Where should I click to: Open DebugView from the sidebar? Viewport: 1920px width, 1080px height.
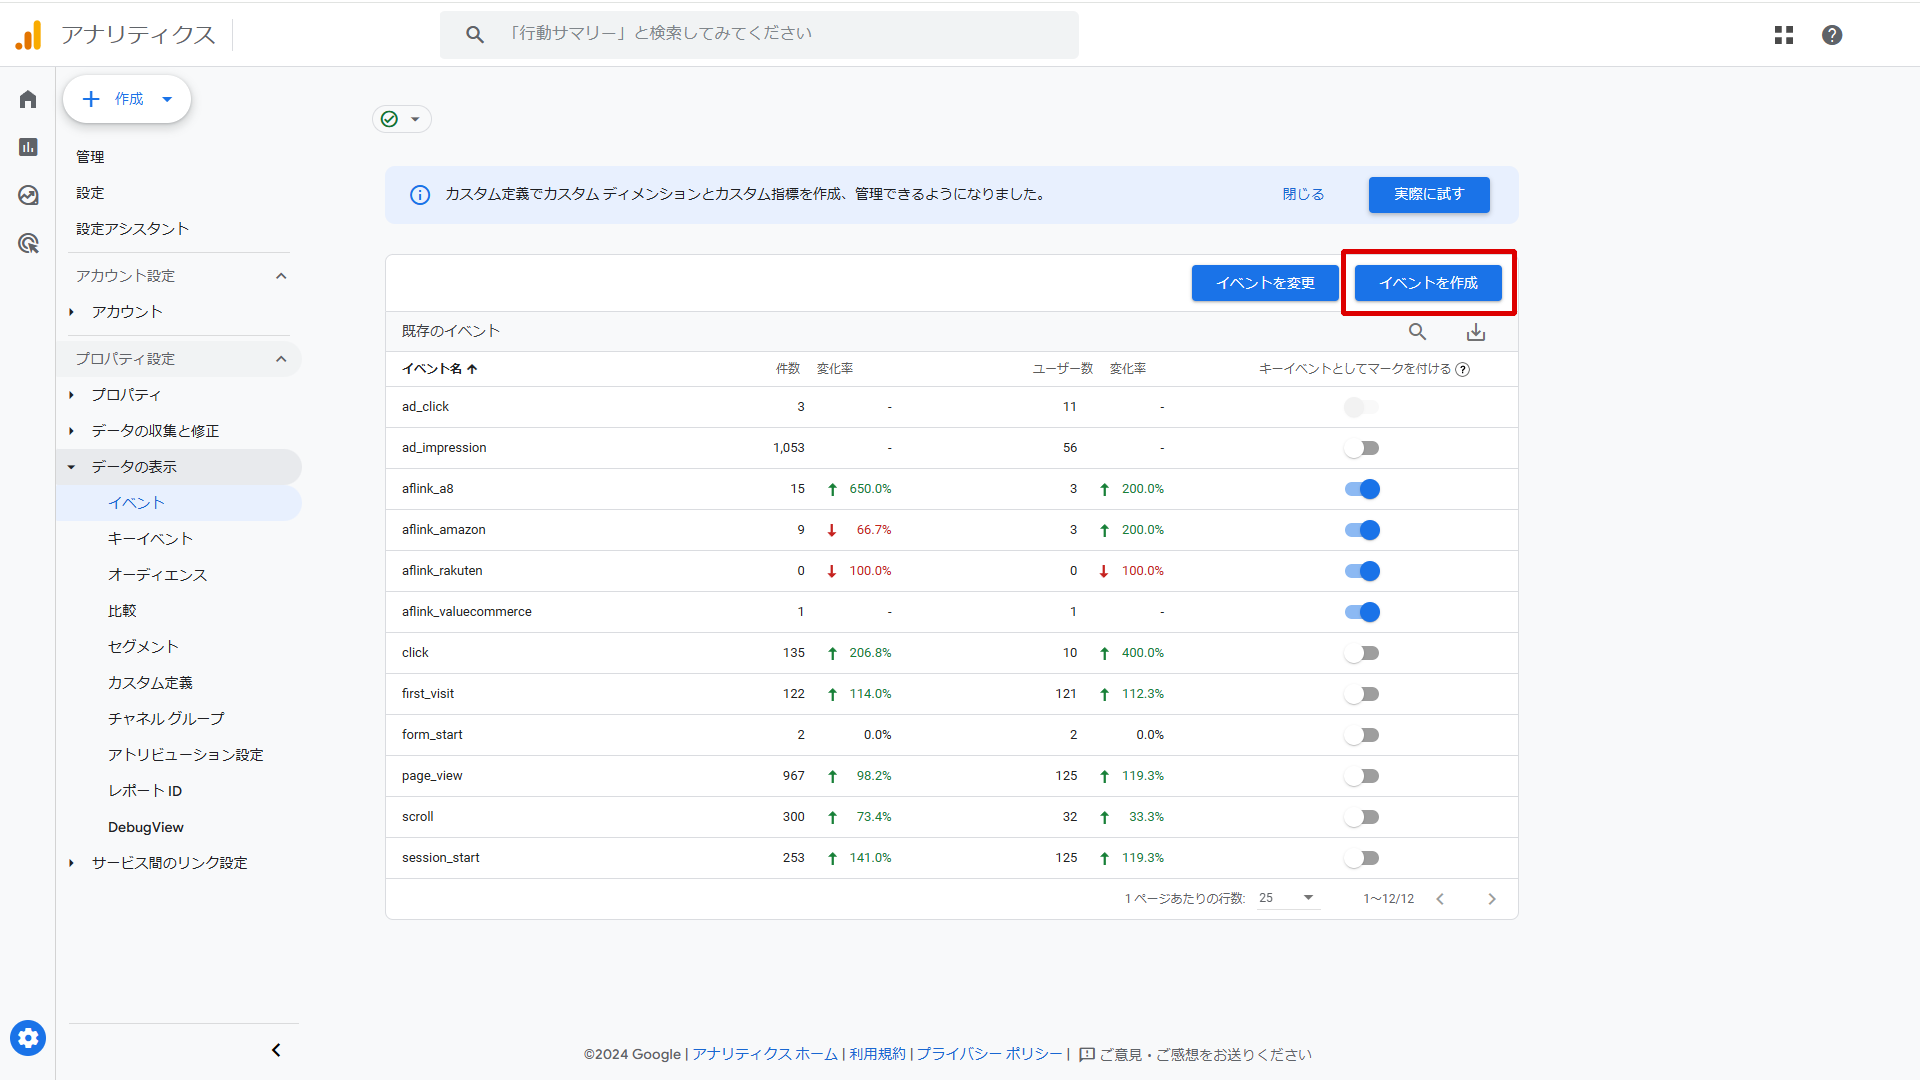[146, 827]
